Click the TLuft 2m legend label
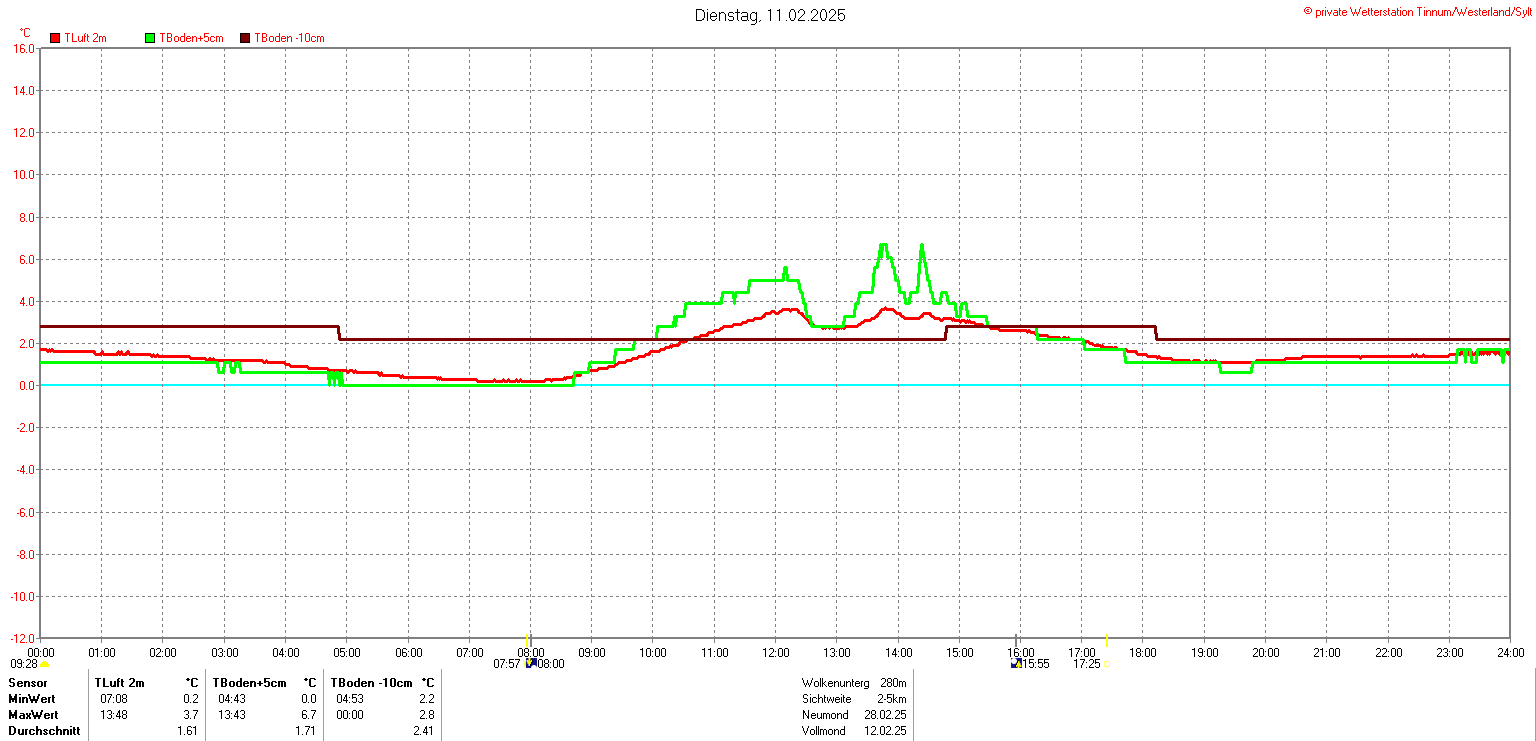 pyautogui.click(x=85, y=38)
